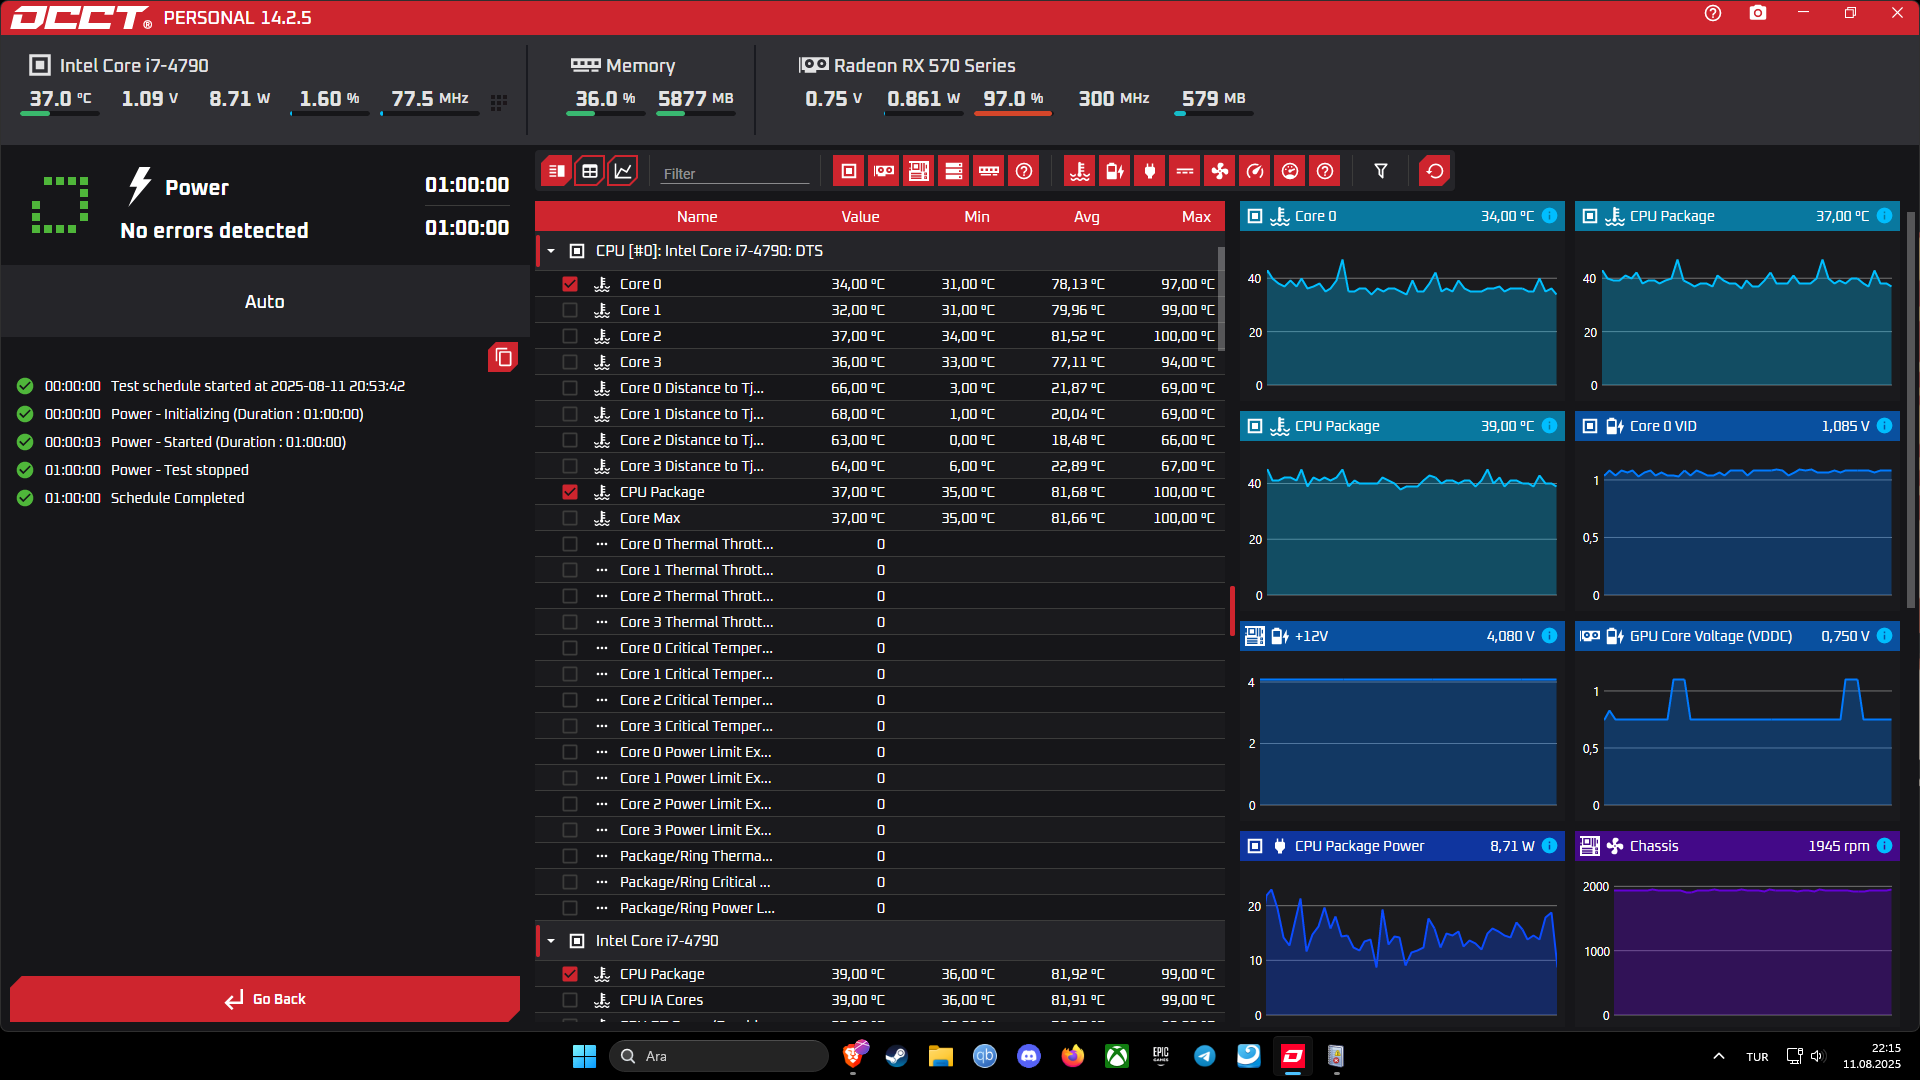The image size is (1920, 1080).
Task: Toggle the frequency gauge sensor filter
Action: click(x=1255, y=171)
